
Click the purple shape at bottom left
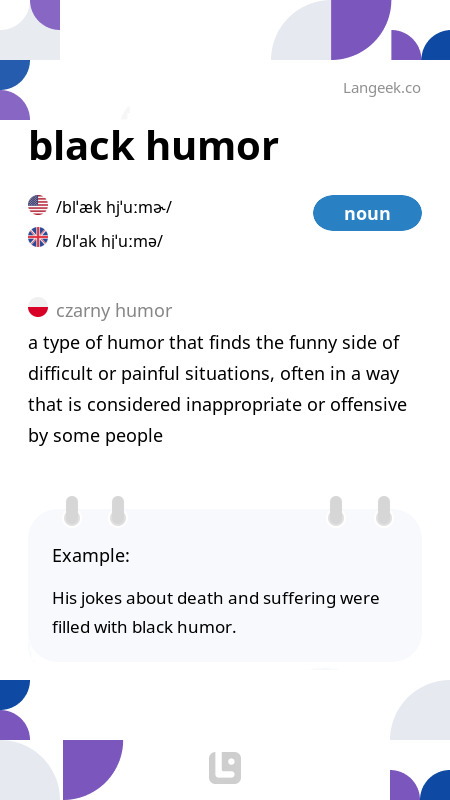coord(93,770)
